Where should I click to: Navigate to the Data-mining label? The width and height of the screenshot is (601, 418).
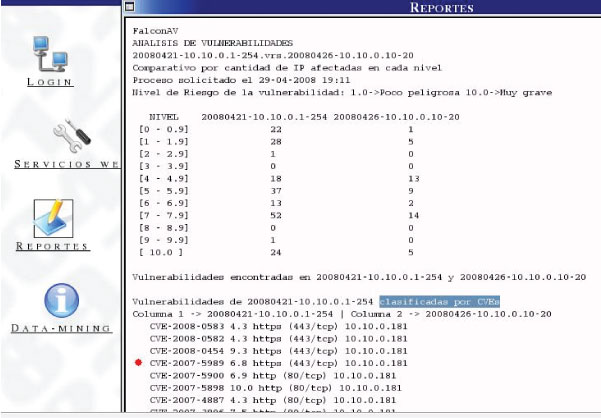pos(59,328)
